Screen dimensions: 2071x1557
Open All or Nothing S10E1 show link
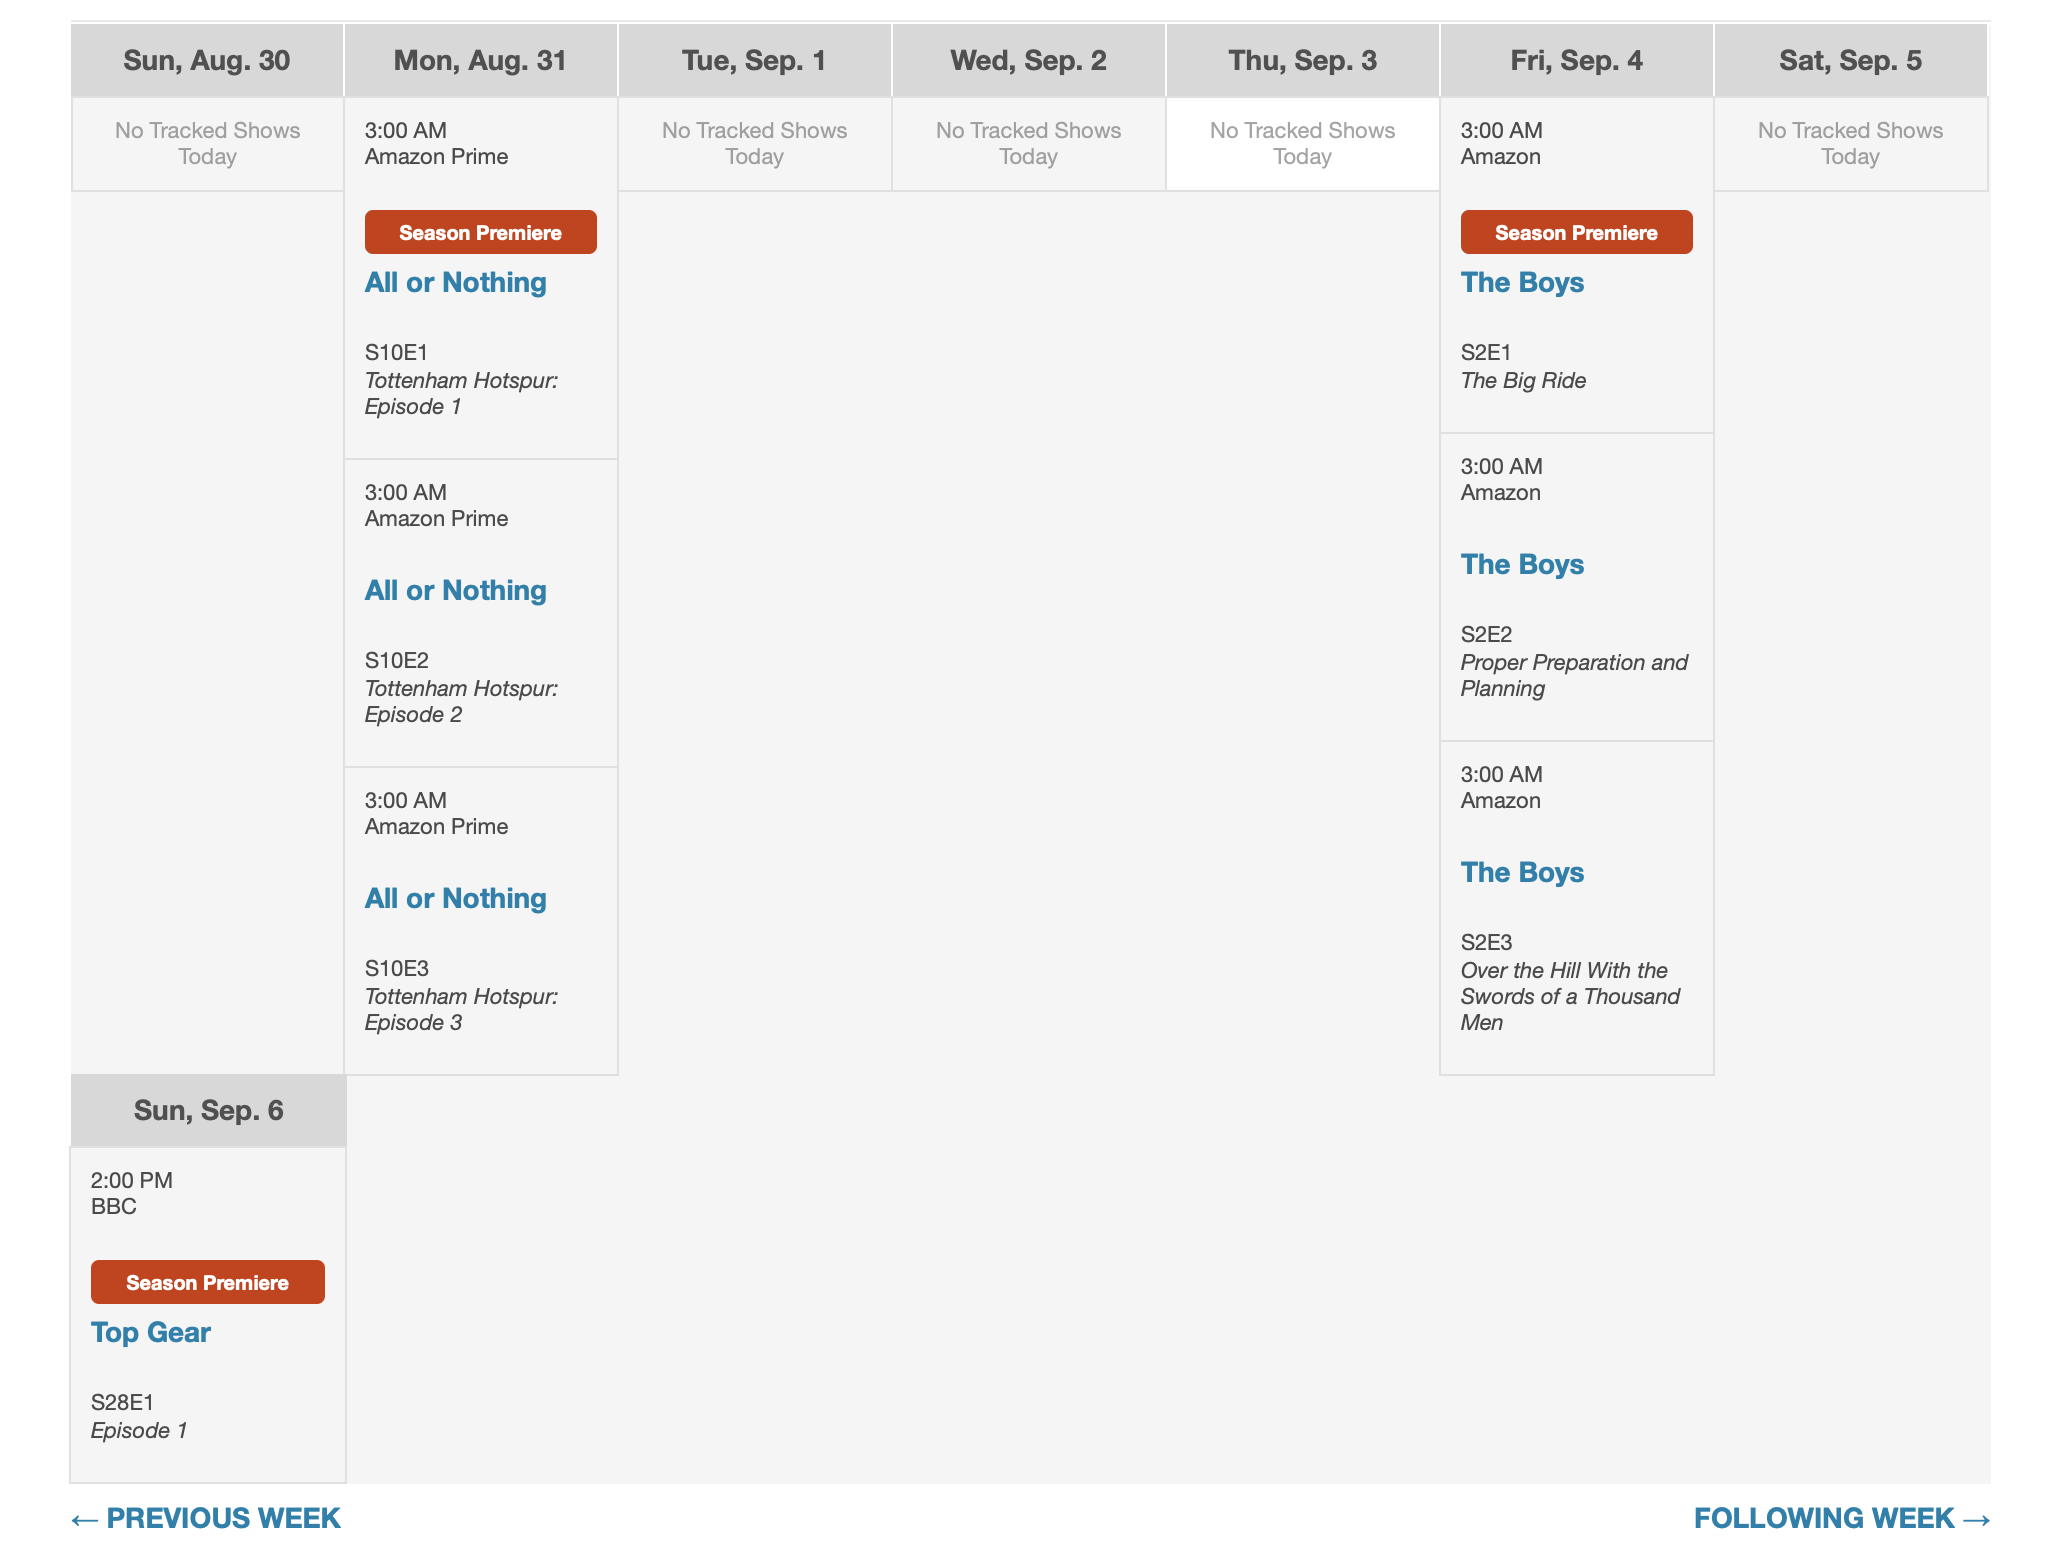455,283
